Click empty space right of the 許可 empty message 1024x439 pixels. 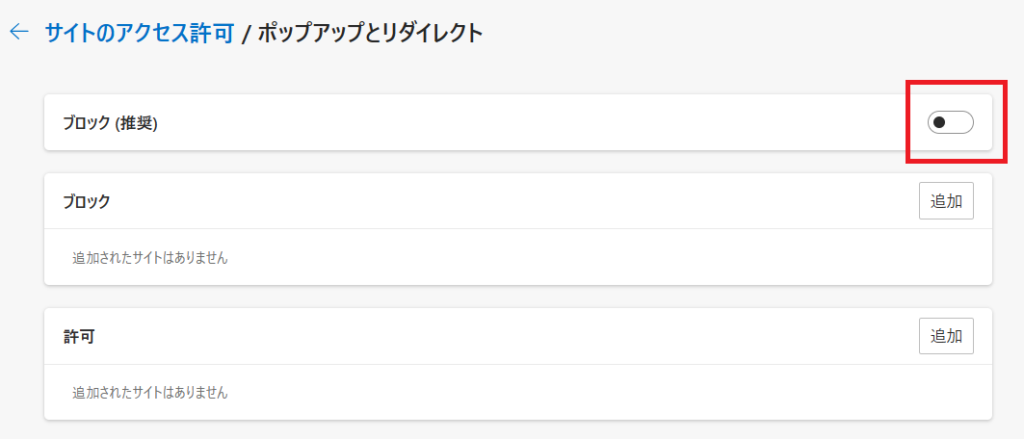pos(600,393)
